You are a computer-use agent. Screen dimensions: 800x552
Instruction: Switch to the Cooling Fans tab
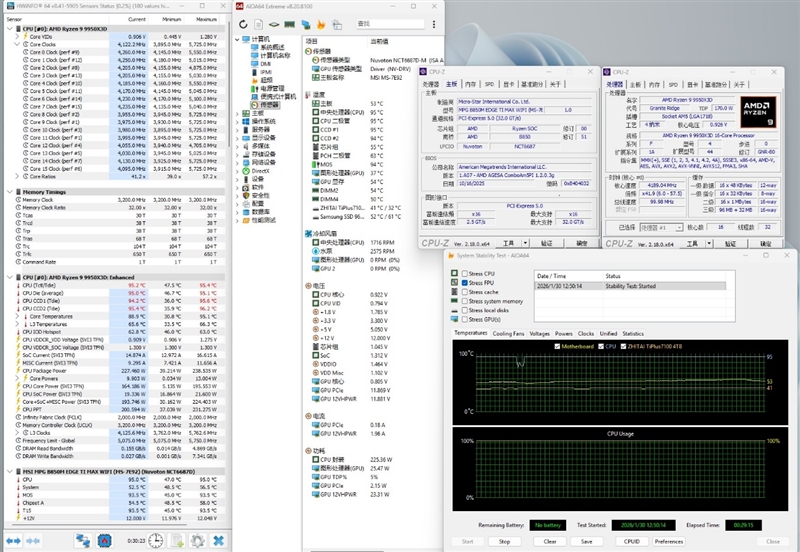(508, 333)
